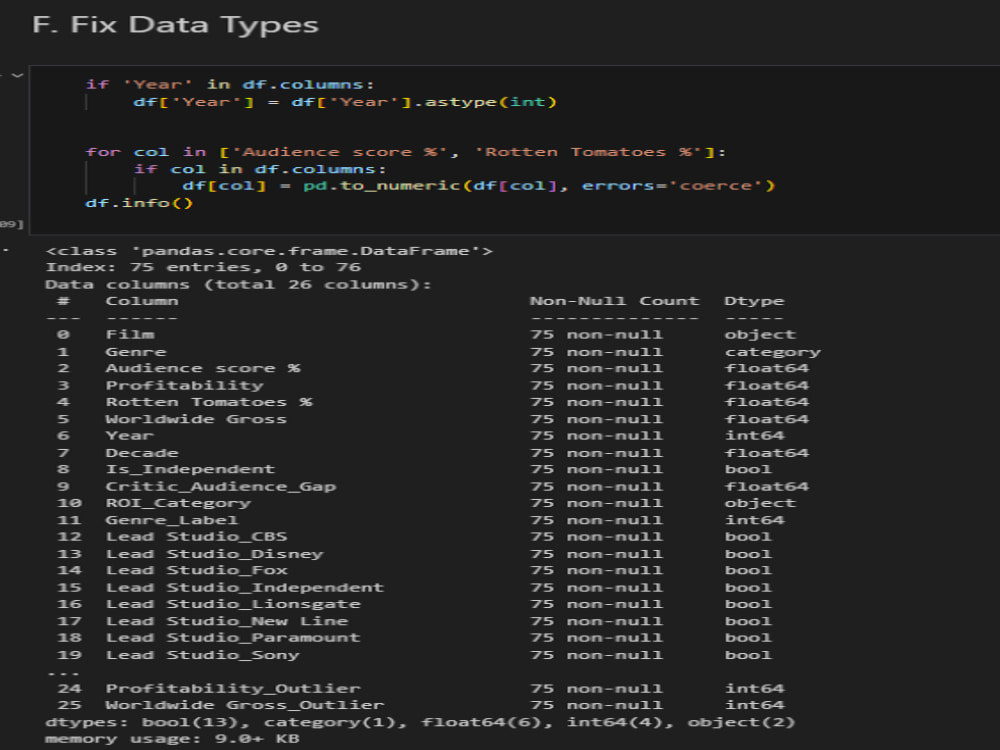Click 'Genre_Label' in the output table
Screen dimensions: 1000x750
pos(172,520)
